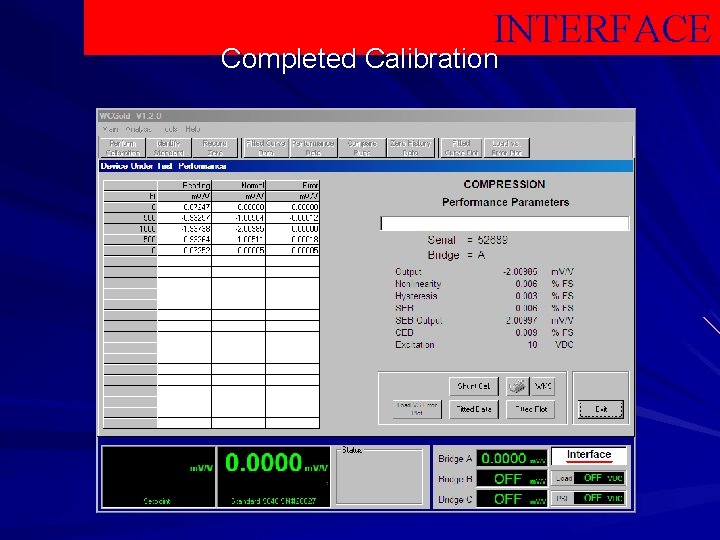This screenshot has height=540, width=720.
Task: Click the 1000 row label in table
Action: click(130, 229)
